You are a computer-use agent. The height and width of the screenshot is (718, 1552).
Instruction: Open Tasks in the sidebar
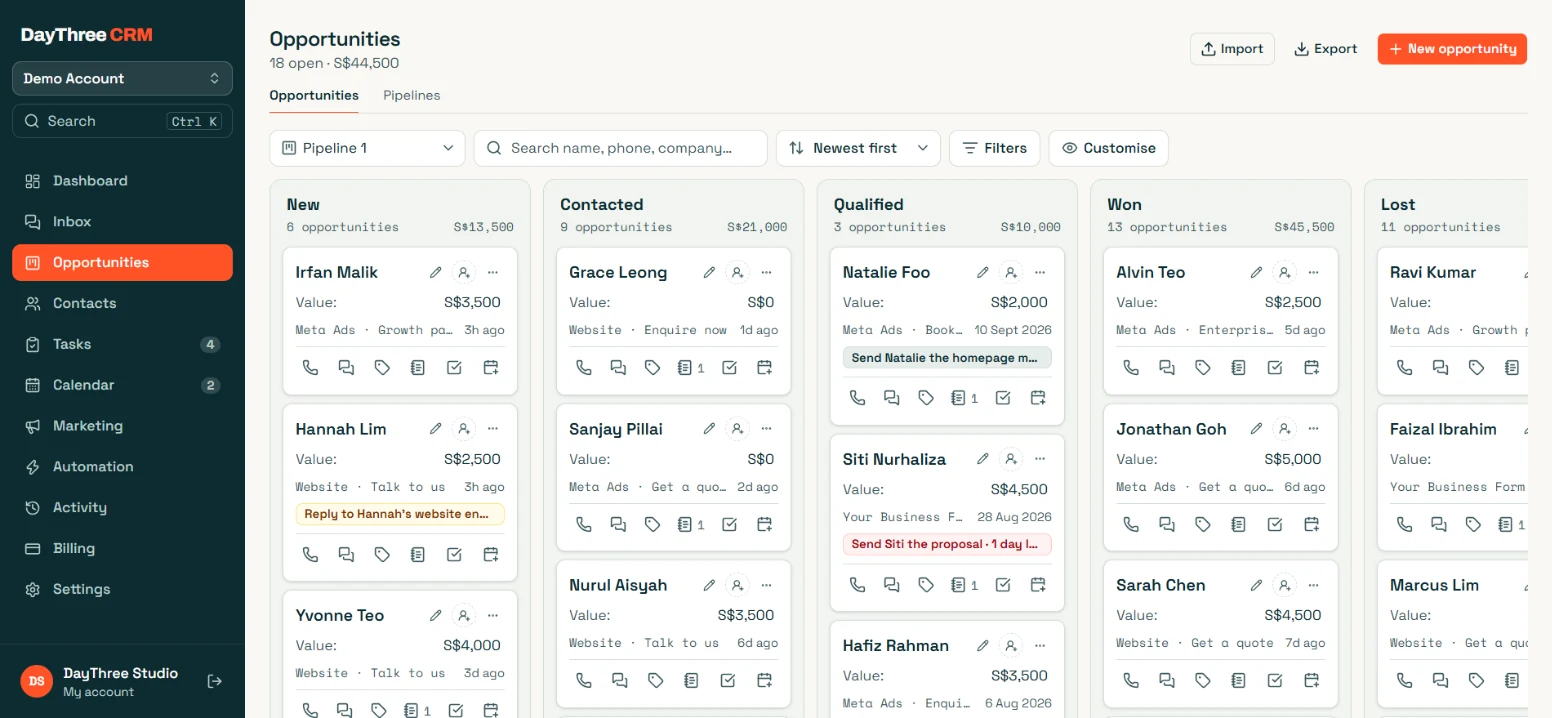click(122, 344)
